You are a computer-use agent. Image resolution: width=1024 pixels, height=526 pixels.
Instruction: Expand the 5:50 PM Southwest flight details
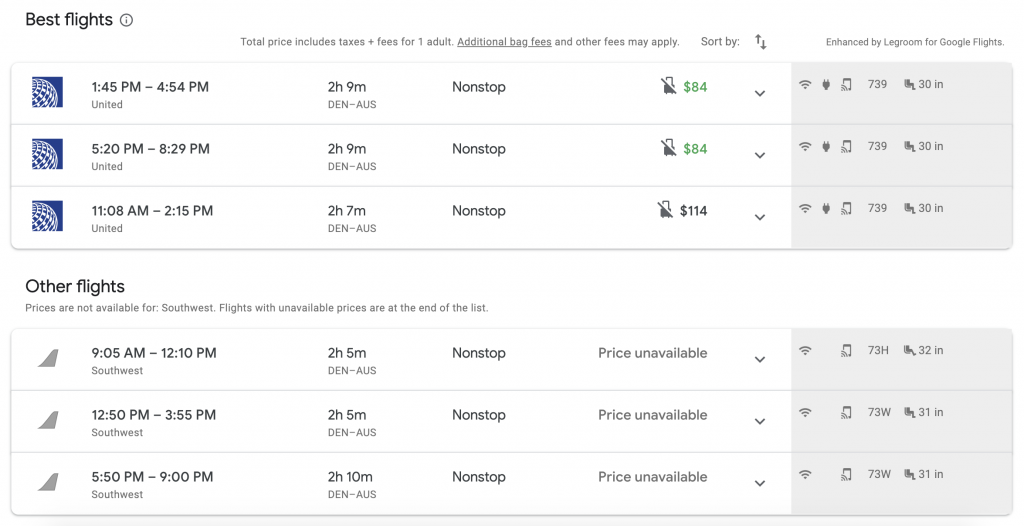[x=760, y=484]
